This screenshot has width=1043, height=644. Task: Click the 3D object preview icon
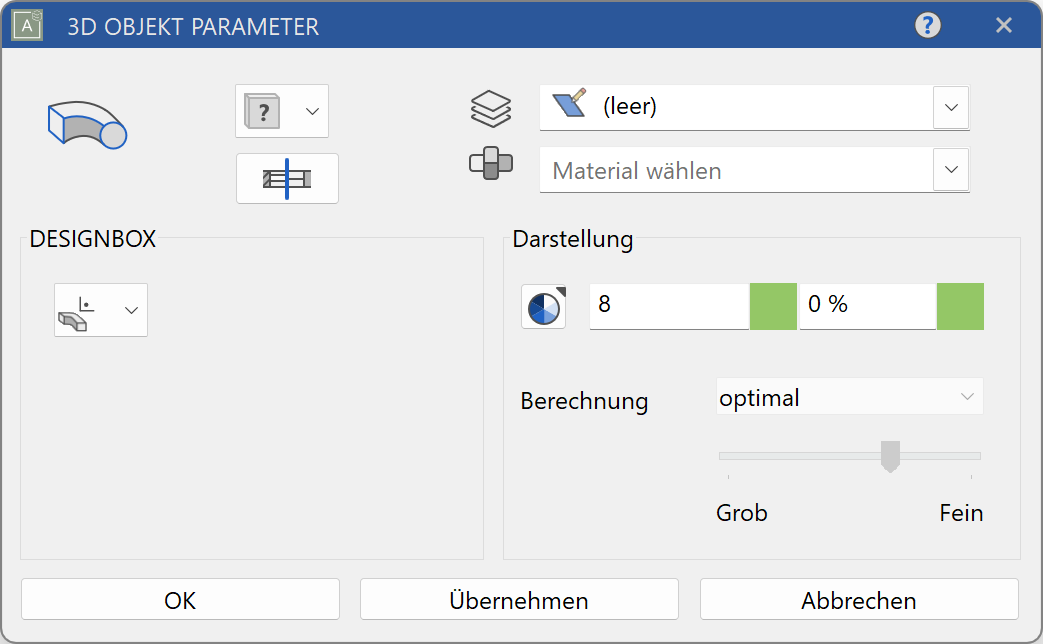pos(86,123)
